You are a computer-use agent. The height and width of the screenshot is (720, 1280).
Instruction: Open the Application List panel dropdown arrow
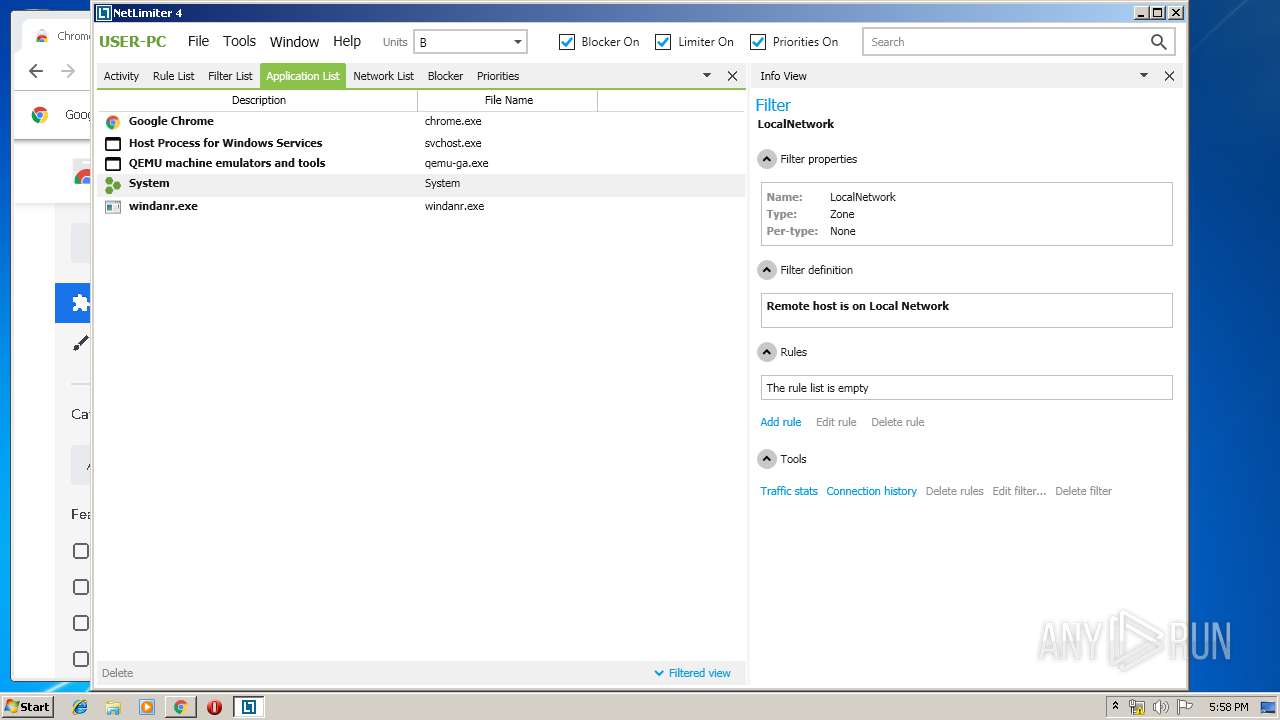coord(707,76)
